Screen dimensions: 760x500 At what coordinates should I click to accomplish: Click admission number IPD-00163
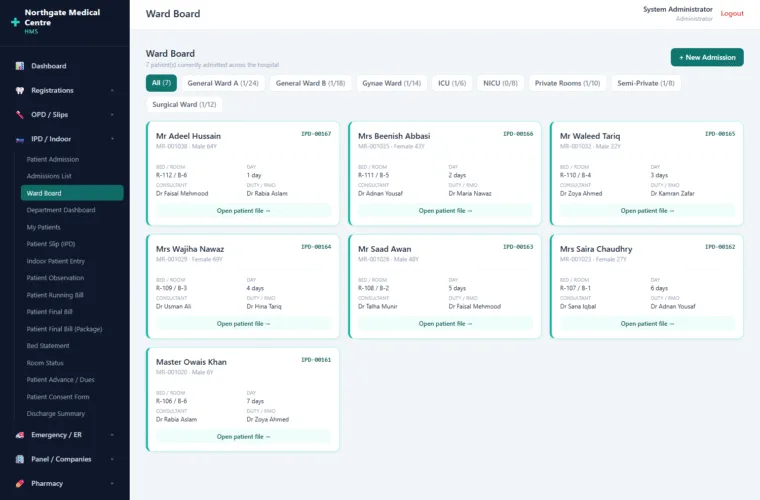click(518, 247)
